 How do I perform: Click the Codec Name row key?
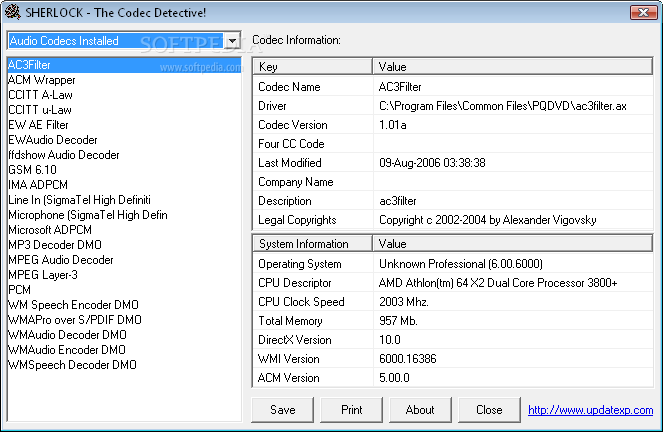[x=289, y=87]
